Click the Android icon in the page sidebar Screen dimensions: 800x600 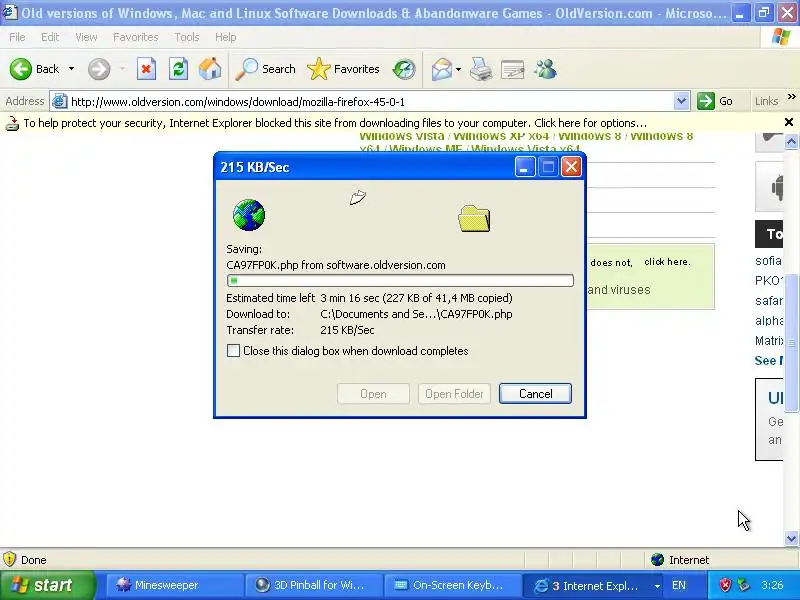[x=777, y=186]
